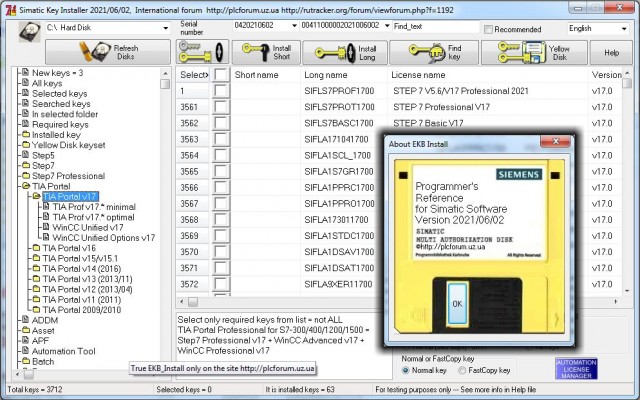
Task: Check the box for SIFLA1SCL_1700 row
Action: tap(221, 155)
